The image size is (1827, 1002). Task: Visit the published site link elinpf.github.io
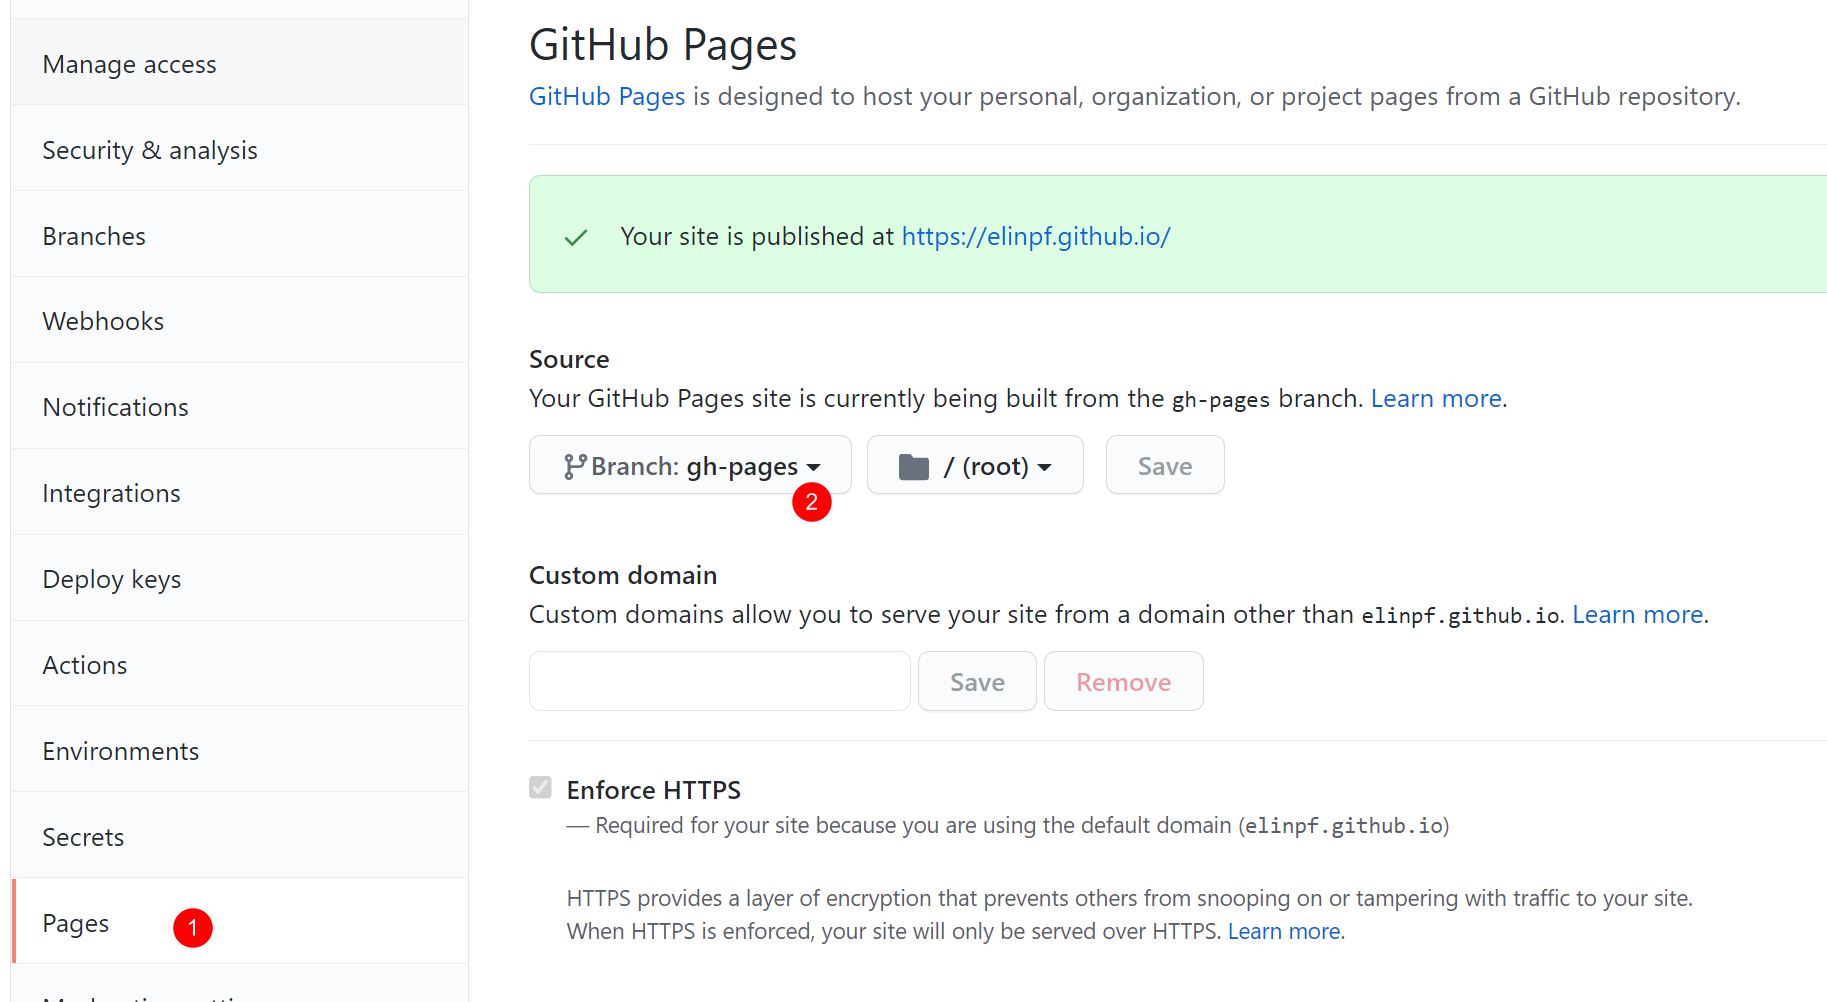1036,236
